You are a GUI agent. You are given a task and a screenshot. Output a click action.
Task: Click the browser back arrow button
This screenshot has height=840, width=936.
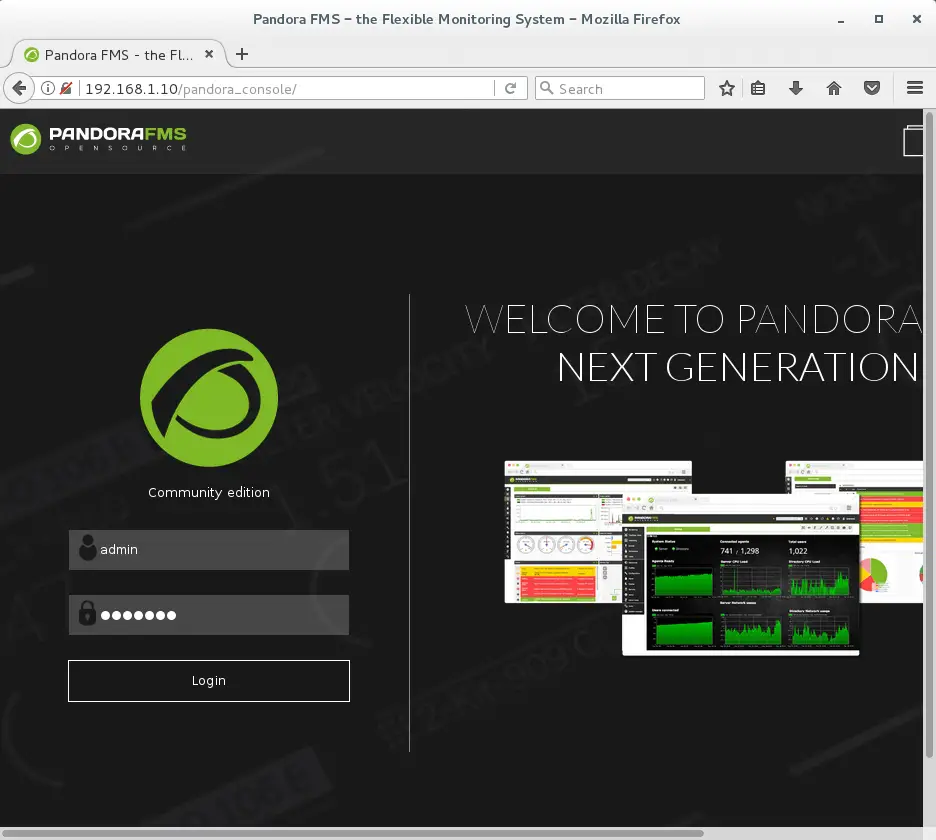point(19,89)
